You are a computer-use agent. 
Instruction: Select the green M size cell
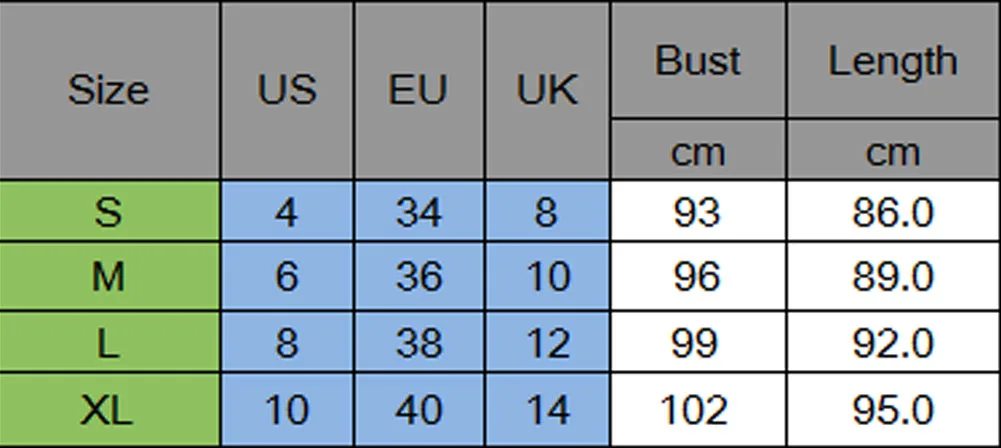[x=109, y=277]
